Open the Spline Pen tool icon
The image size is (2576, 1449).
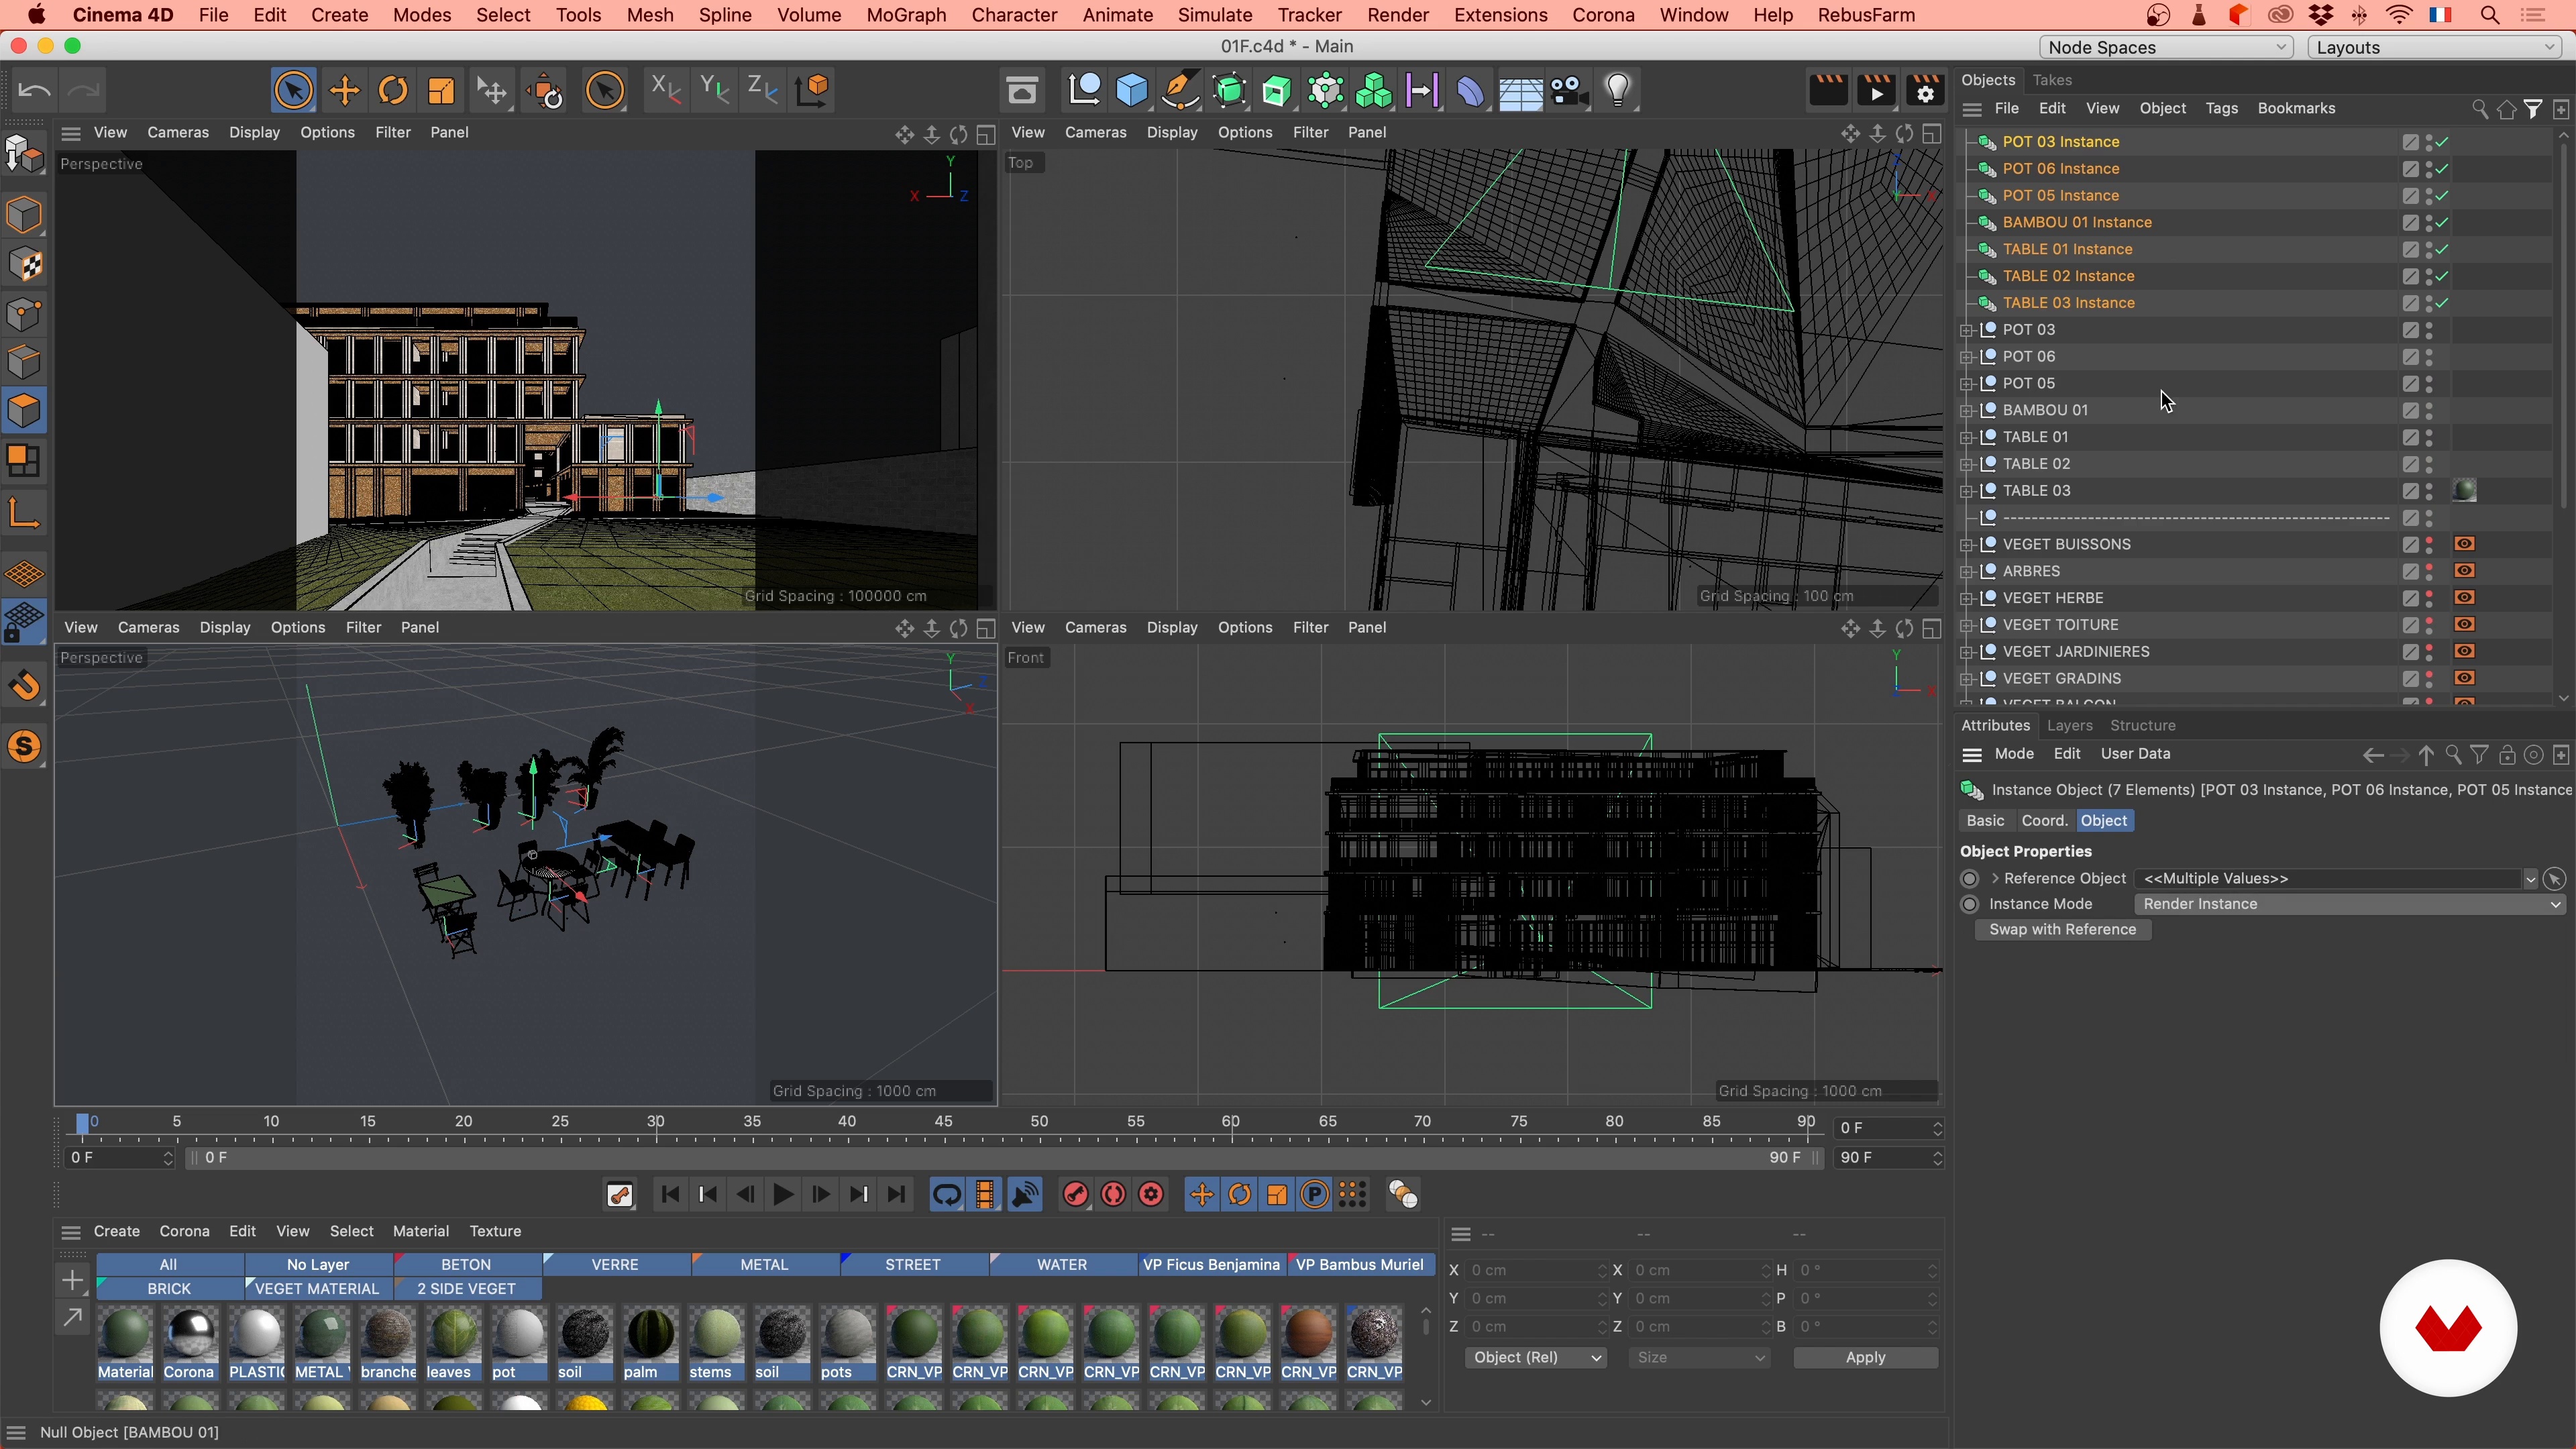[x=1181, y=91]
